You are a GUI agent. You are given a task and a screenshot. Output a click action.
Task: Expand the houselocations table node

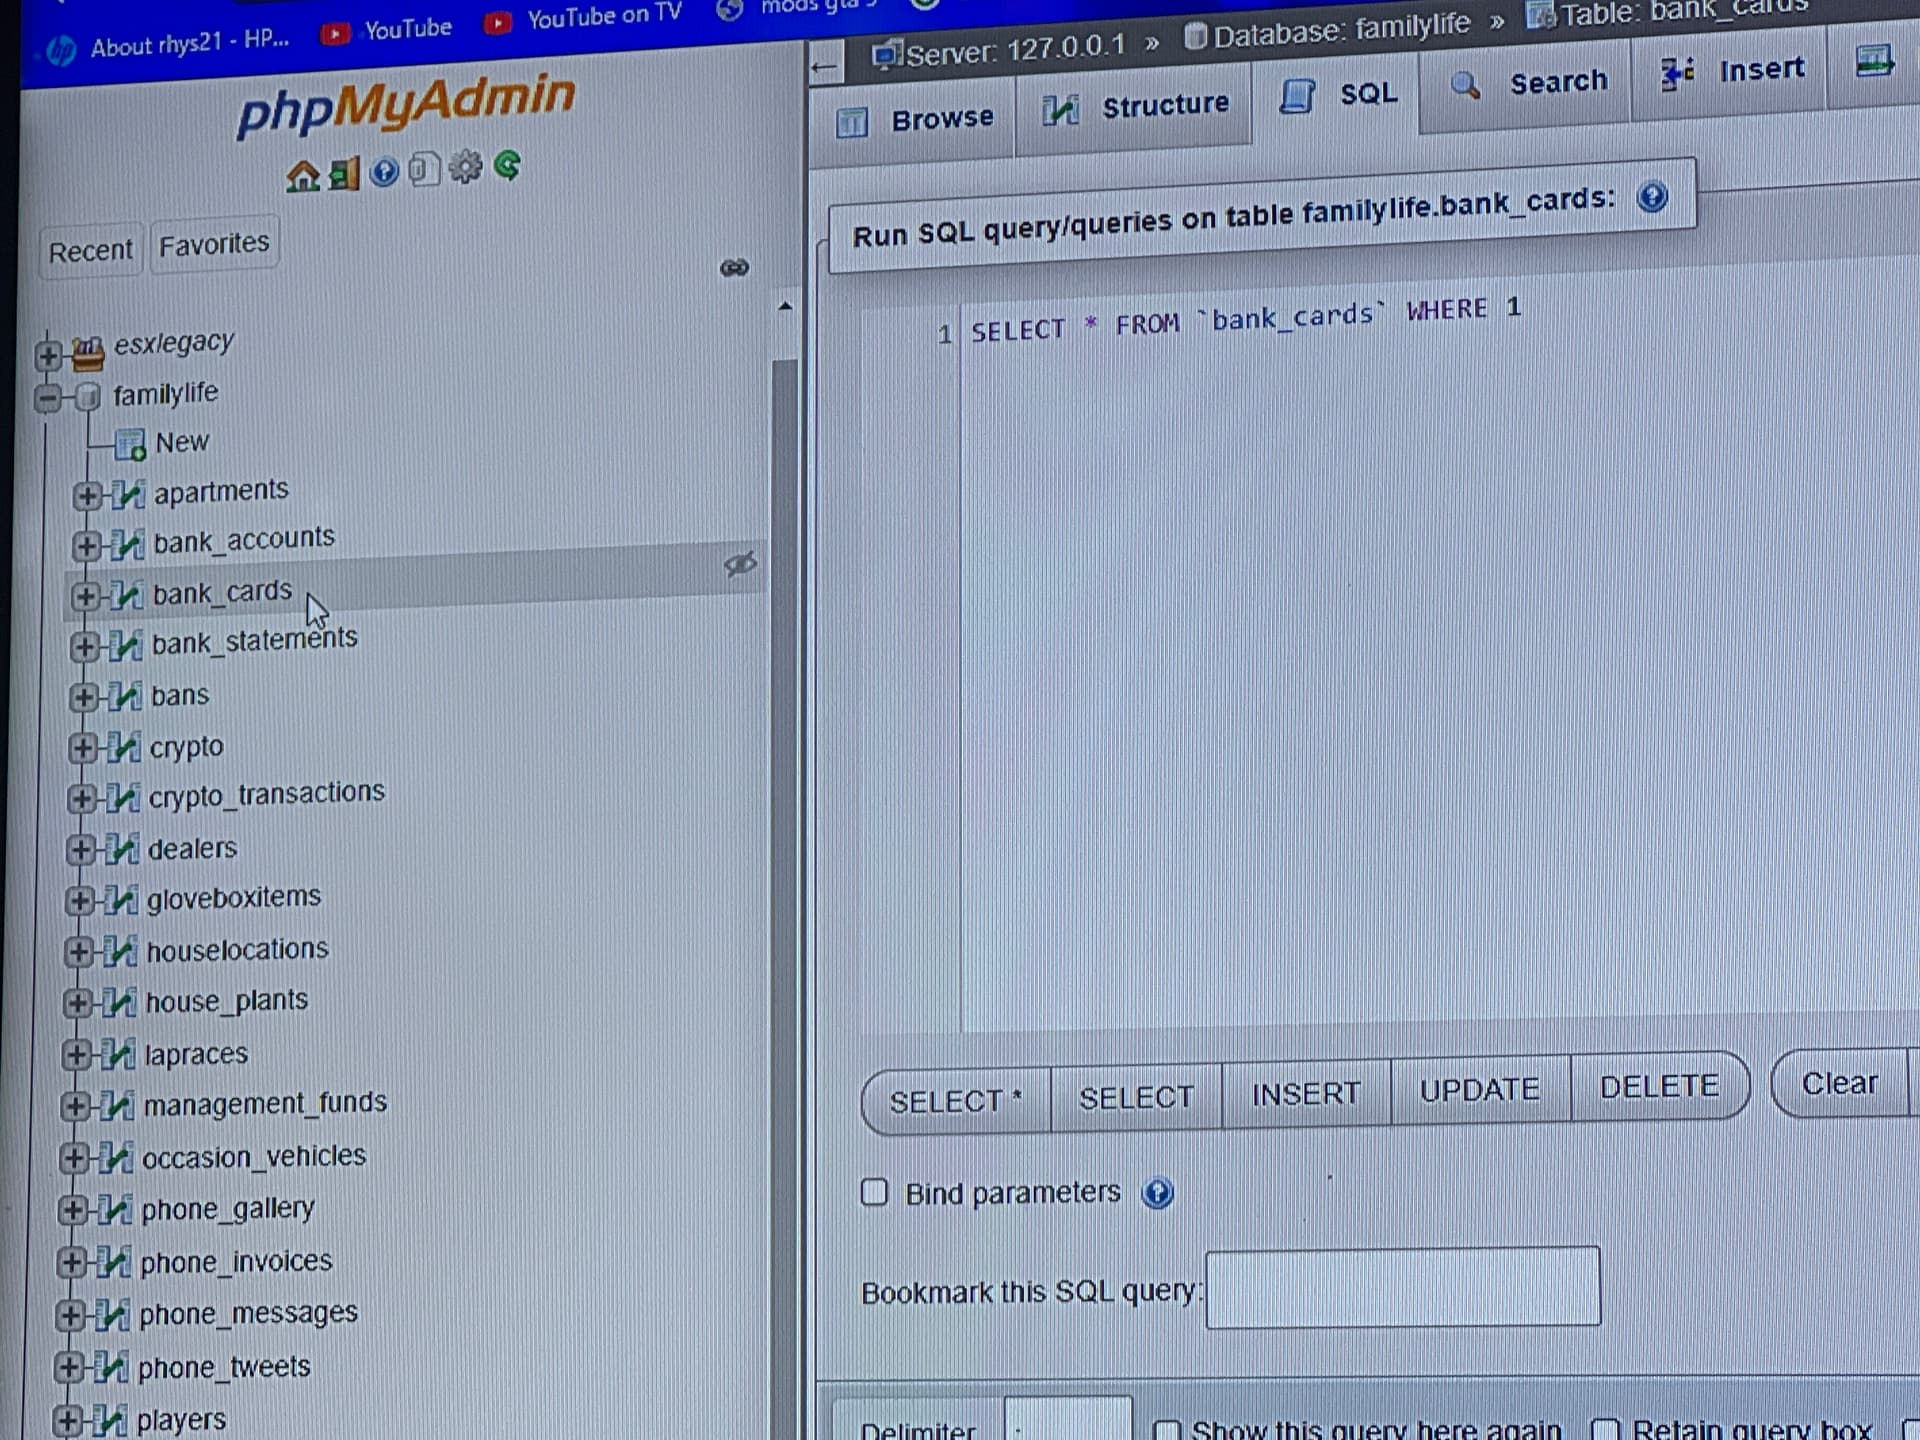tap(78, 952)
